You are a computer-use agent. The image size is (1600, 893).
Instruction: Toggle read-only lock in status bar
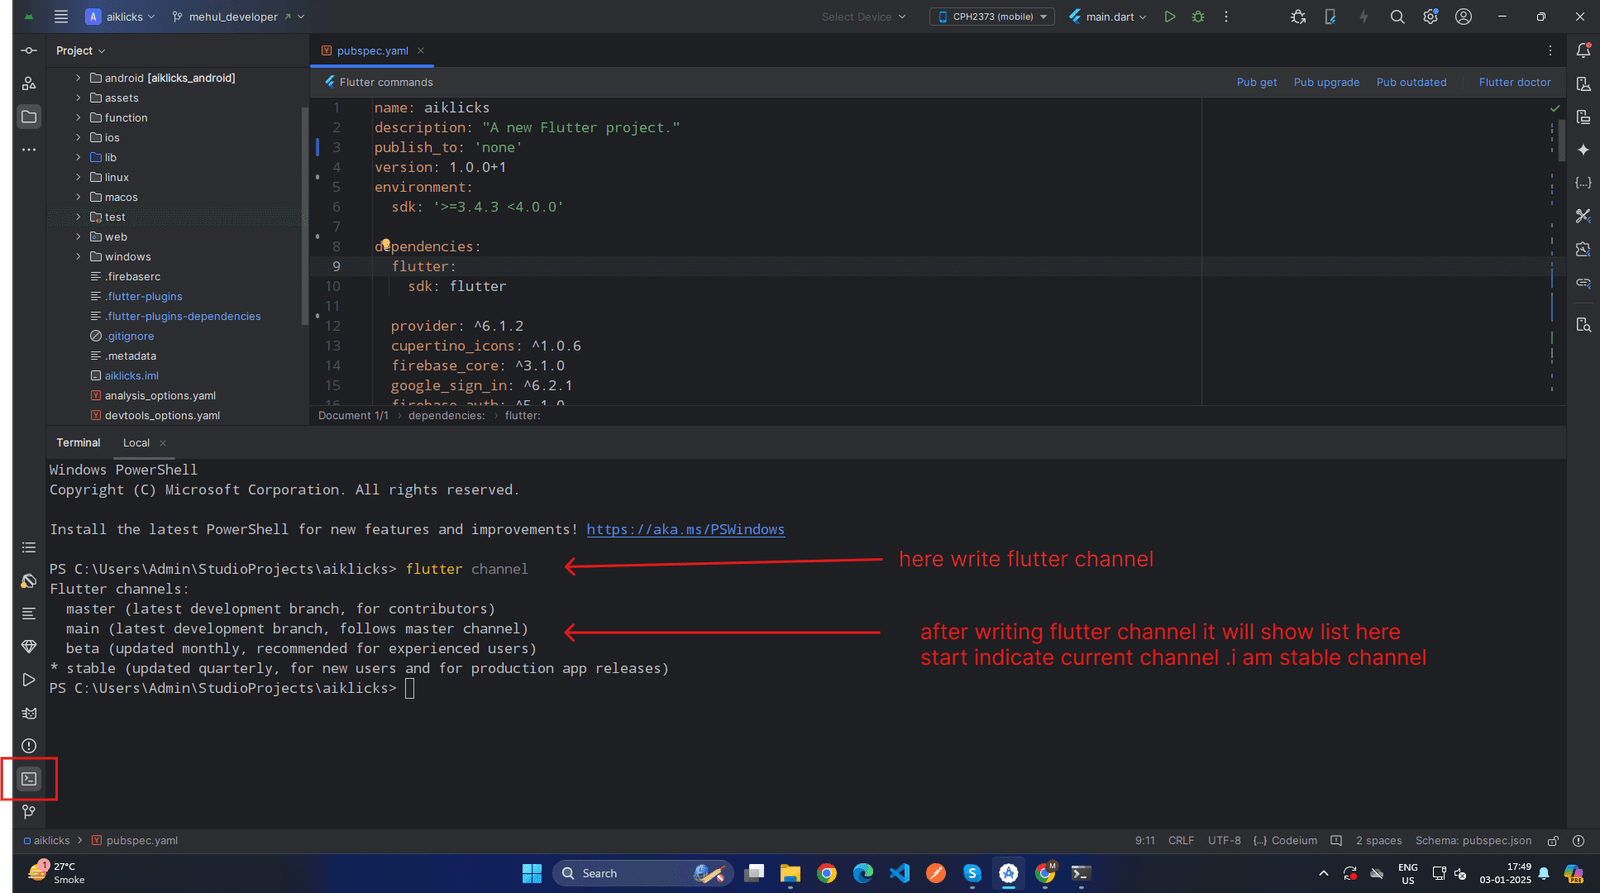click(x=1553, y=841)
